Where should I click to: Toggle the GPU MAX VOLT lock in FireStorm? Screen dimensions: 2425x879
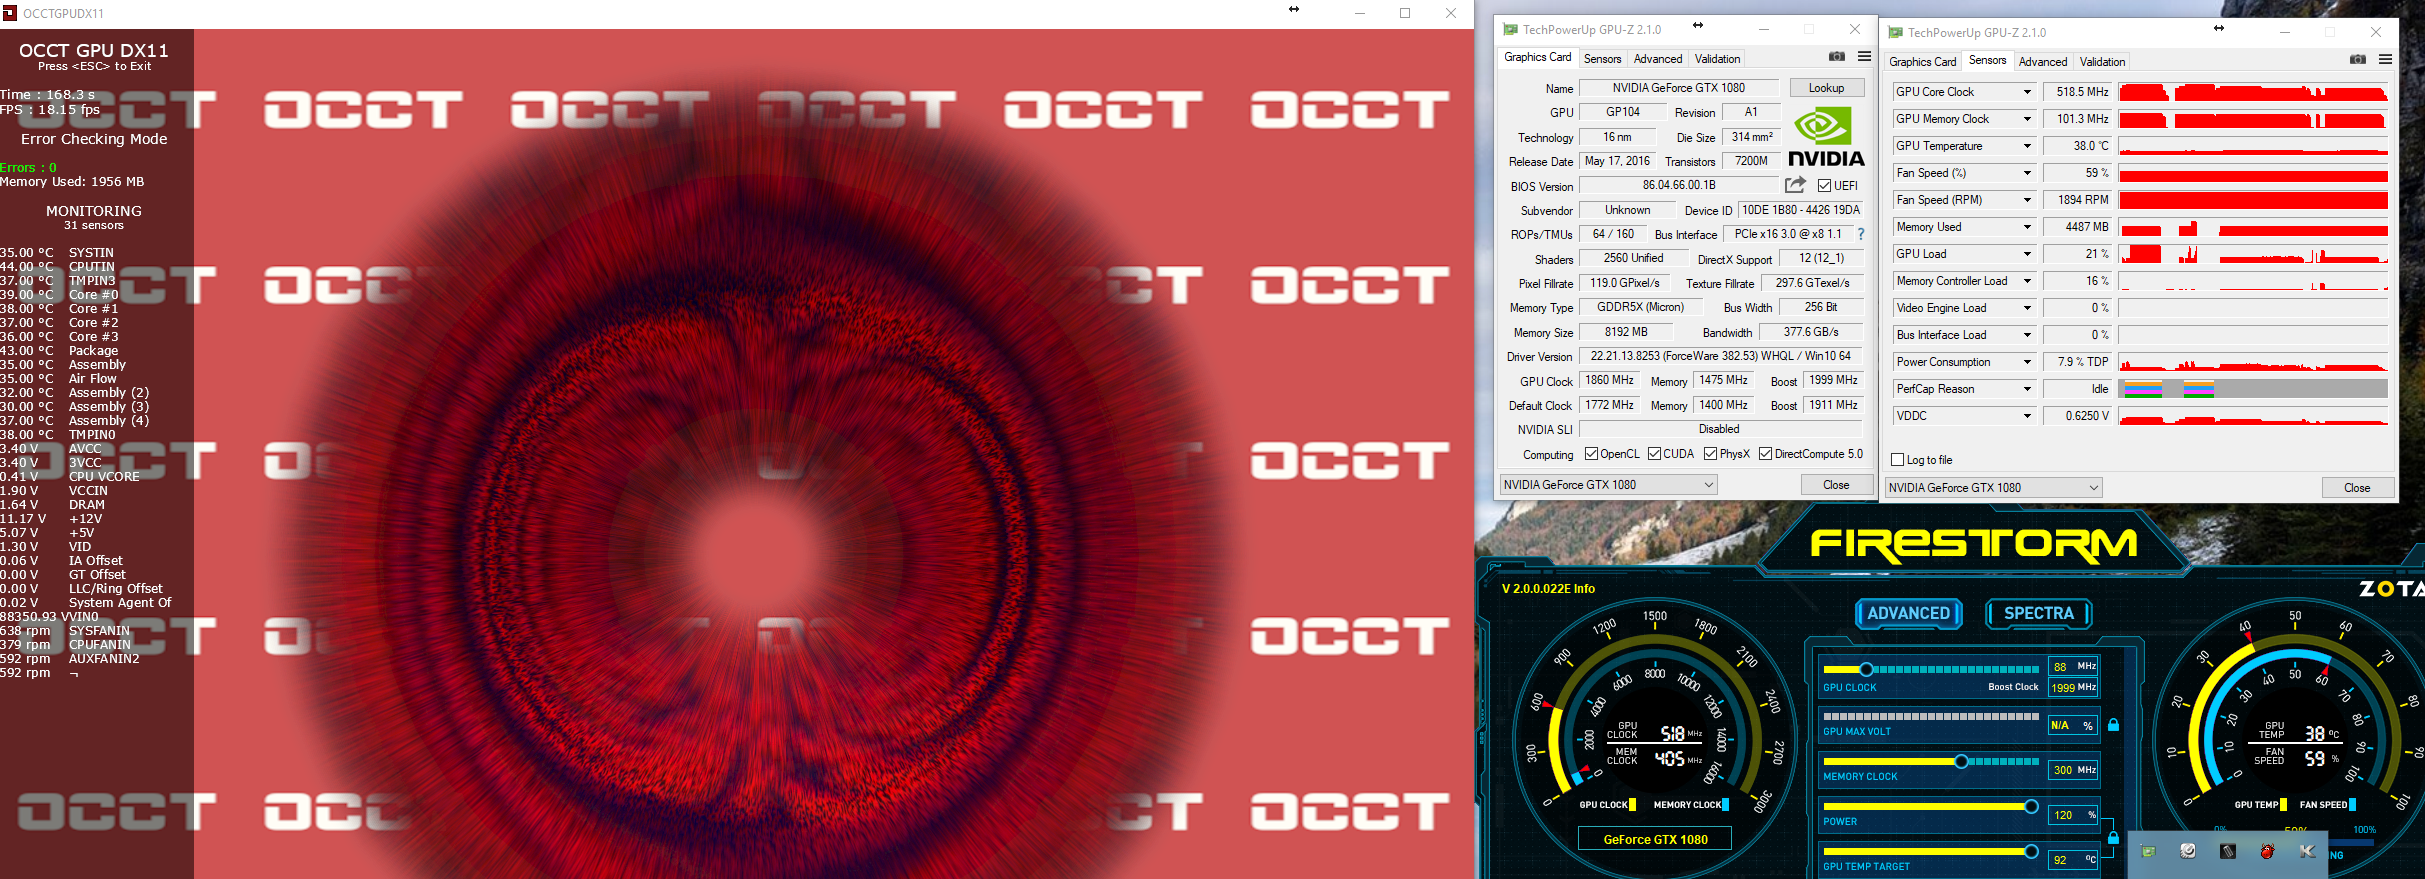(2113, 725)
